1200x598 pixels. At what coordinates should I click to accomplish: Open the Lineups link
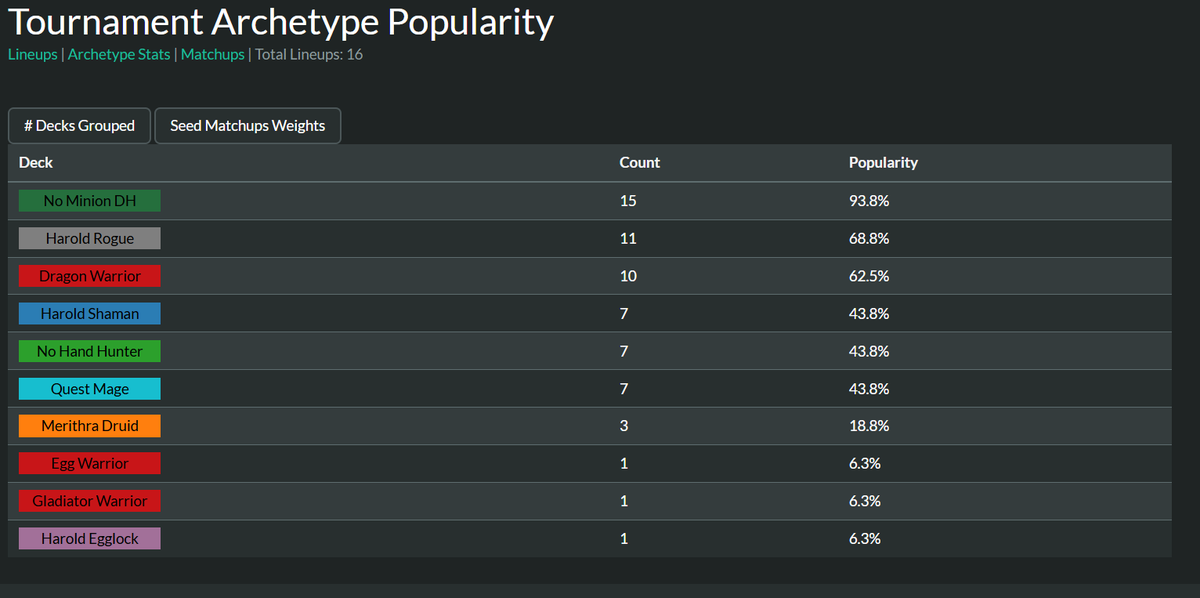click(33, 54)
